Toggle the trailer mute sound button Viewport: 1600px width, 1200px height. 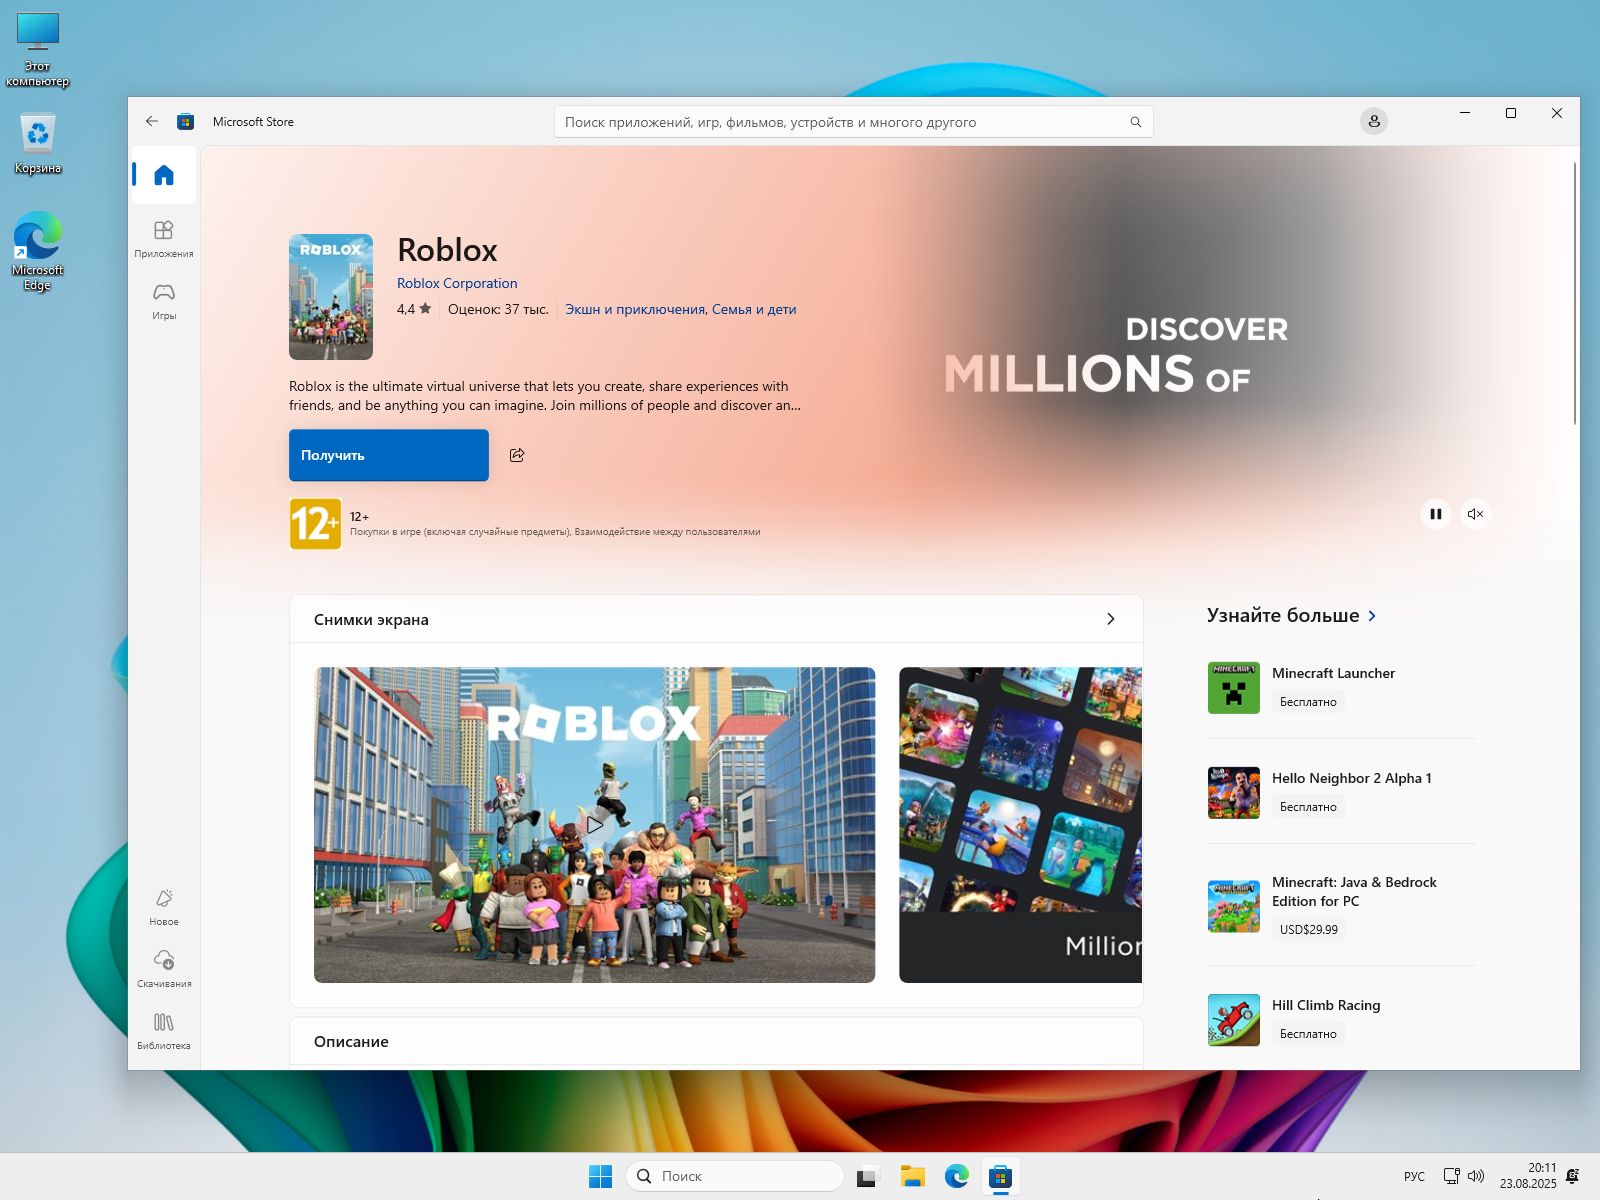[x=1476, y=514]
